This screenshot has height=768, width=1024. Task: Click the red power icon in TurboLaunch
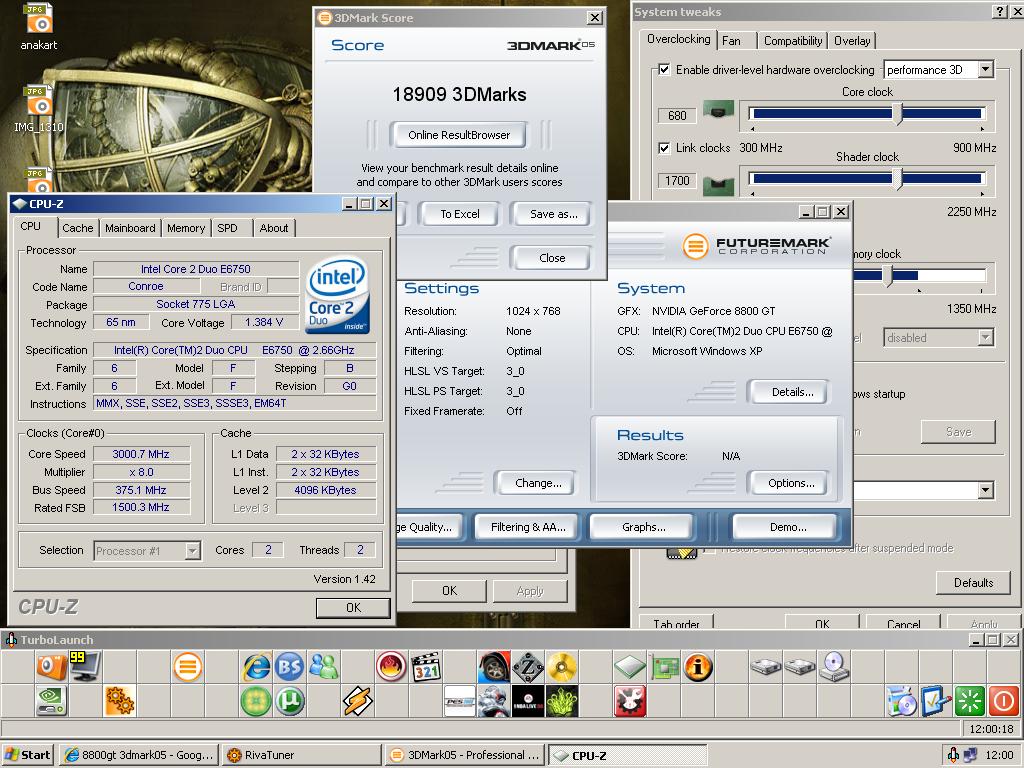(x=1004, y=701)
